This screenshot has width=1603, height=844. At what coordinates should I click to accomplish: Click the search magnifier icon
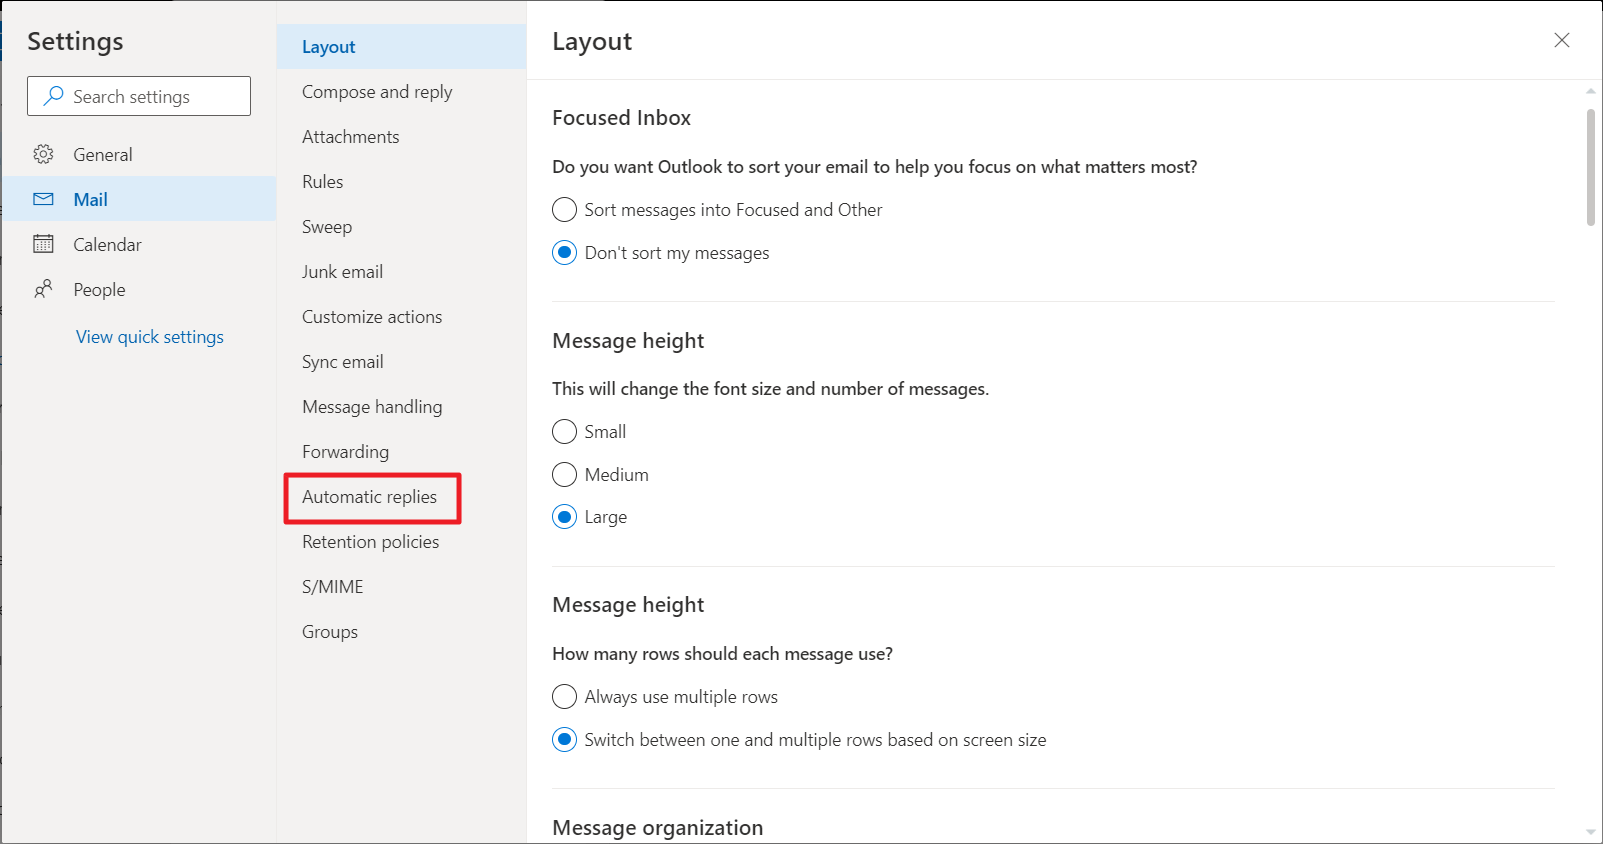[54, 96]
